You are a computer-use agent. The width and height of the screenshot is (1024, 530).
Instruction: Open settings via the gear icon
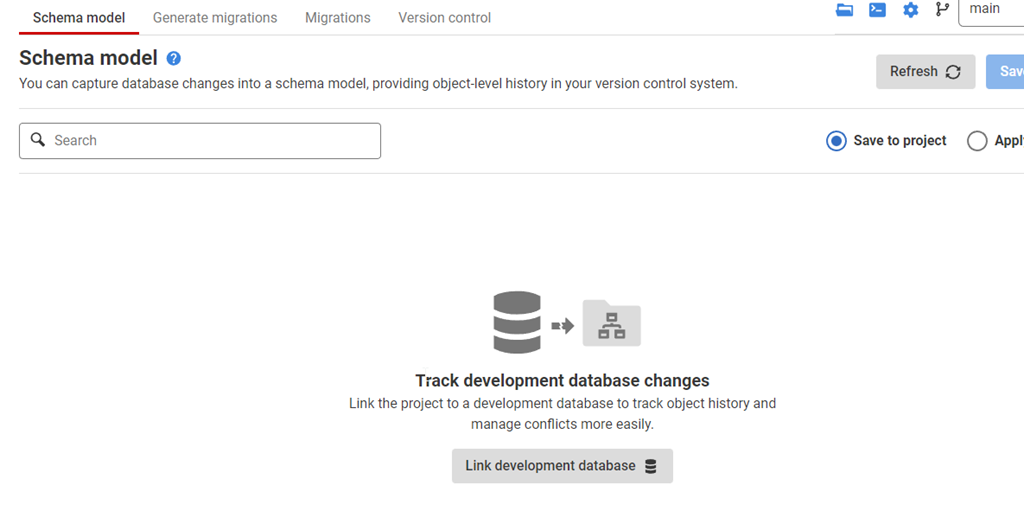pyautogui.click(x=910, y=10)
